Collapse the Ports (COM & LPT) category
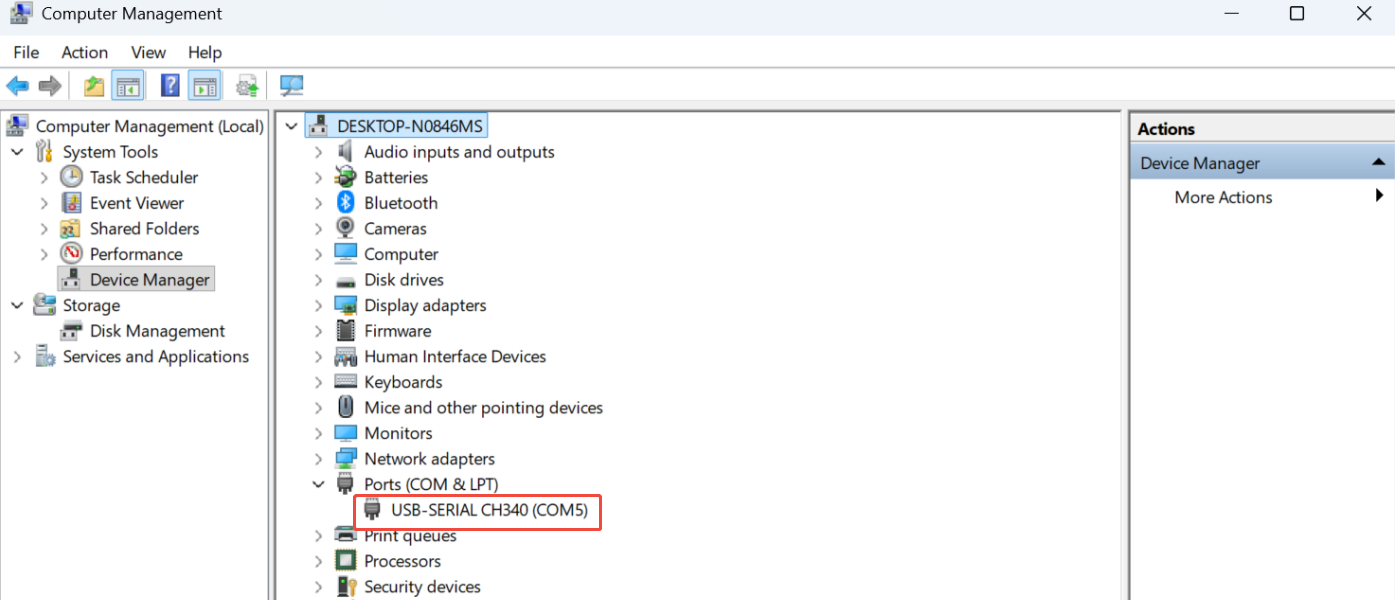The width and height of the screenshot is (1395, 600). pos(319,485)
